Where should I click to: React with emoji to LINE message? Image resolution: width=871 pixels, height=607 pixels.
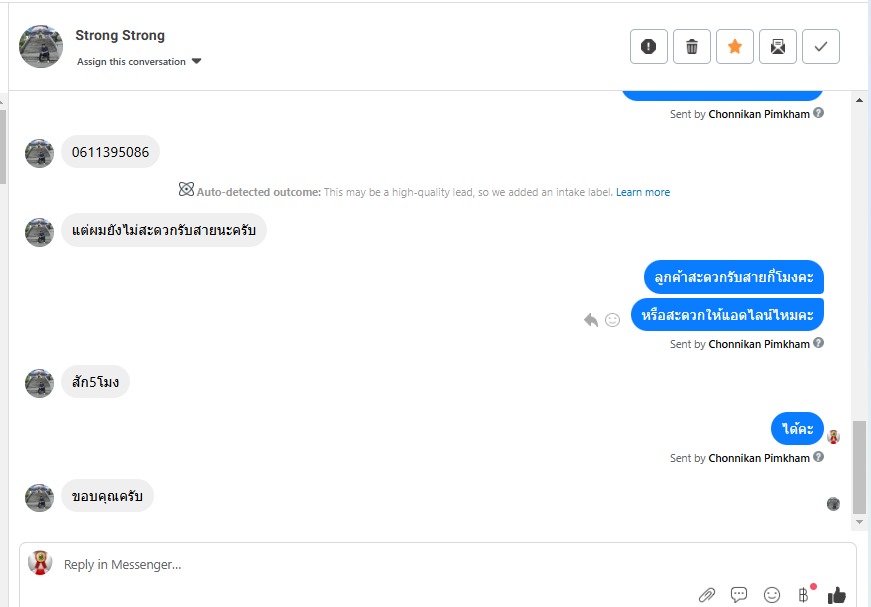(613, 320)
